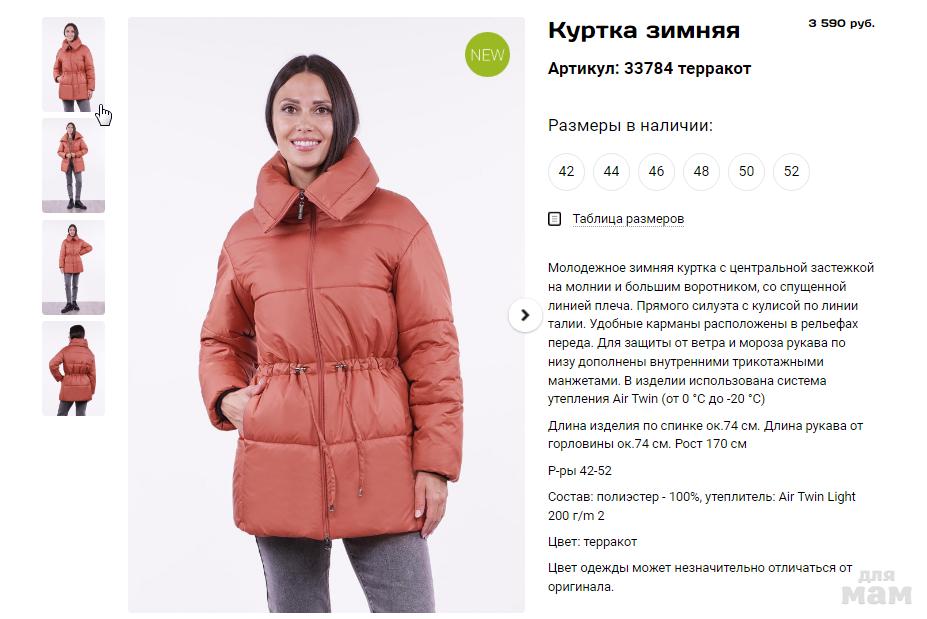Select size 44
The image size is (927, 619).
click(x=611, y=171)
